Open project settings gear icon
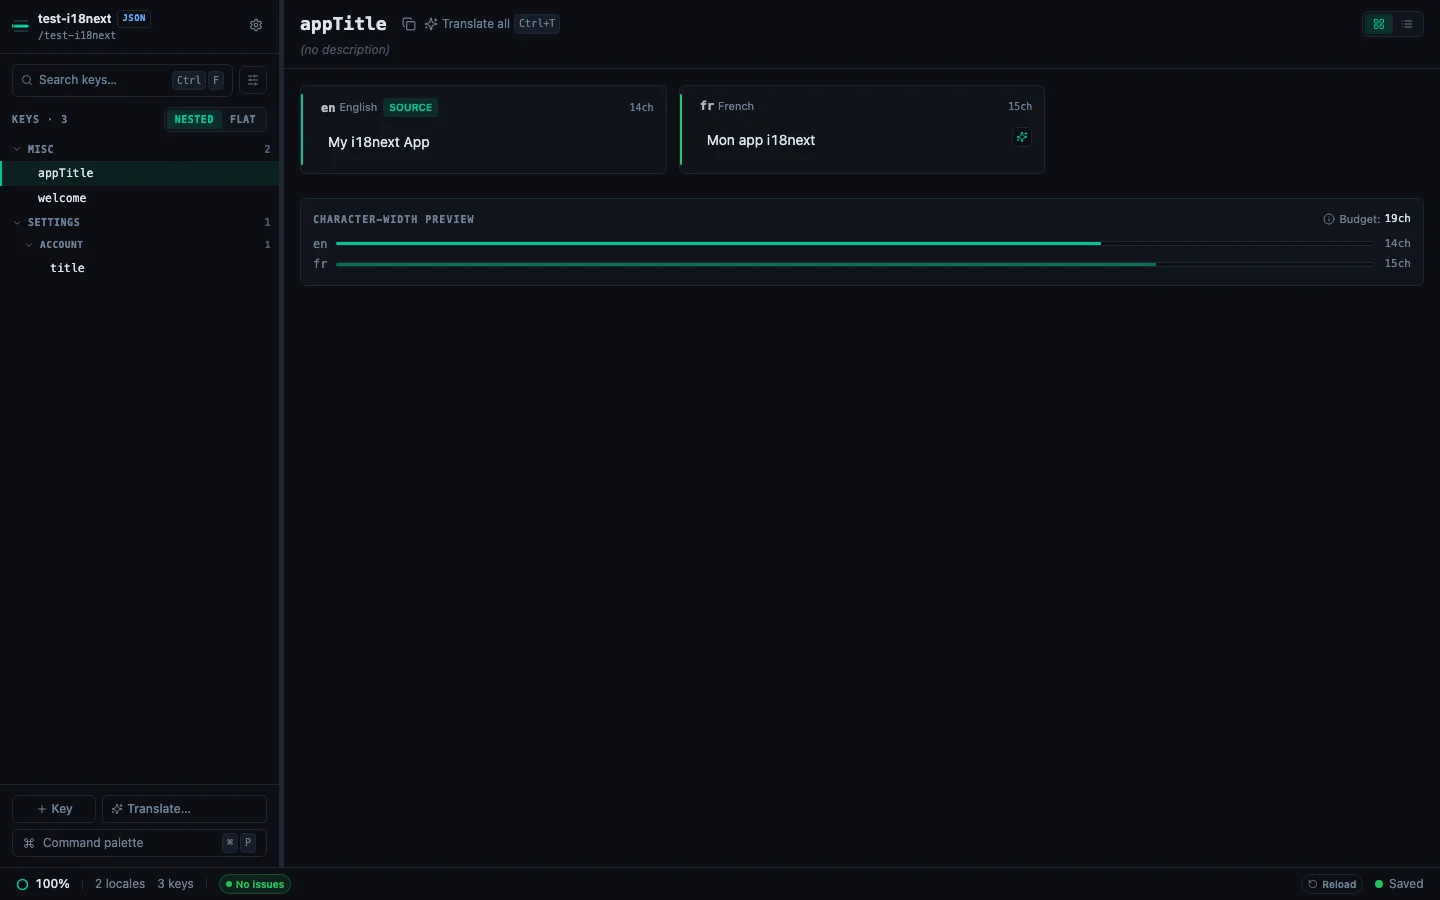 (256, 25)
